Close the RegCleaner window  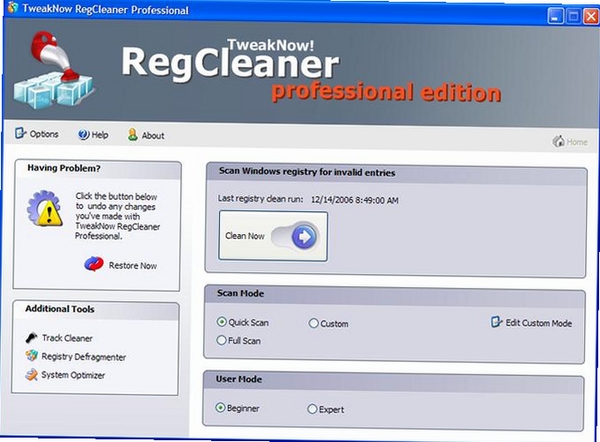591,16
